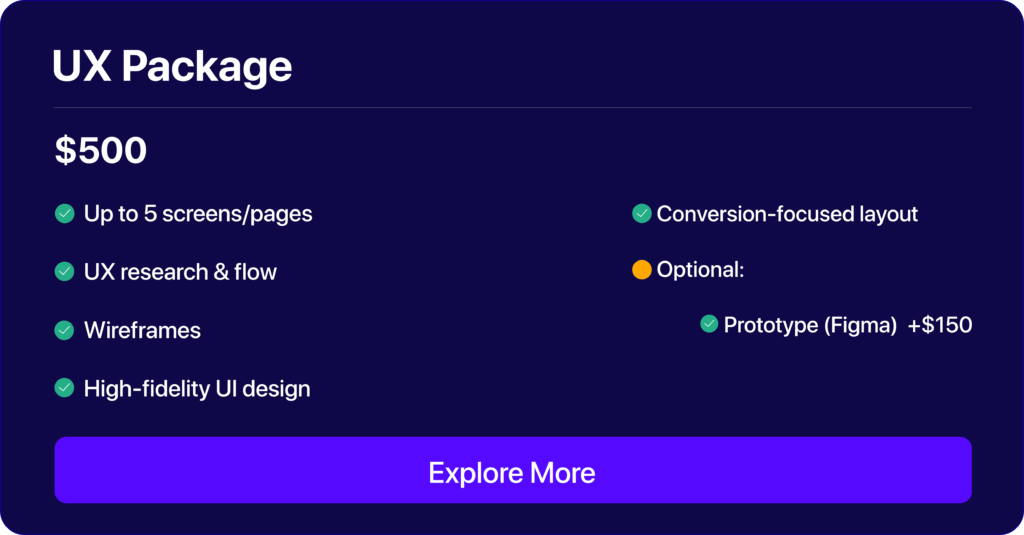The width and height of the screenshot is (1024, 535).
Task: Click the checkmark next to UX research & flow
Action: pos(65,271)
